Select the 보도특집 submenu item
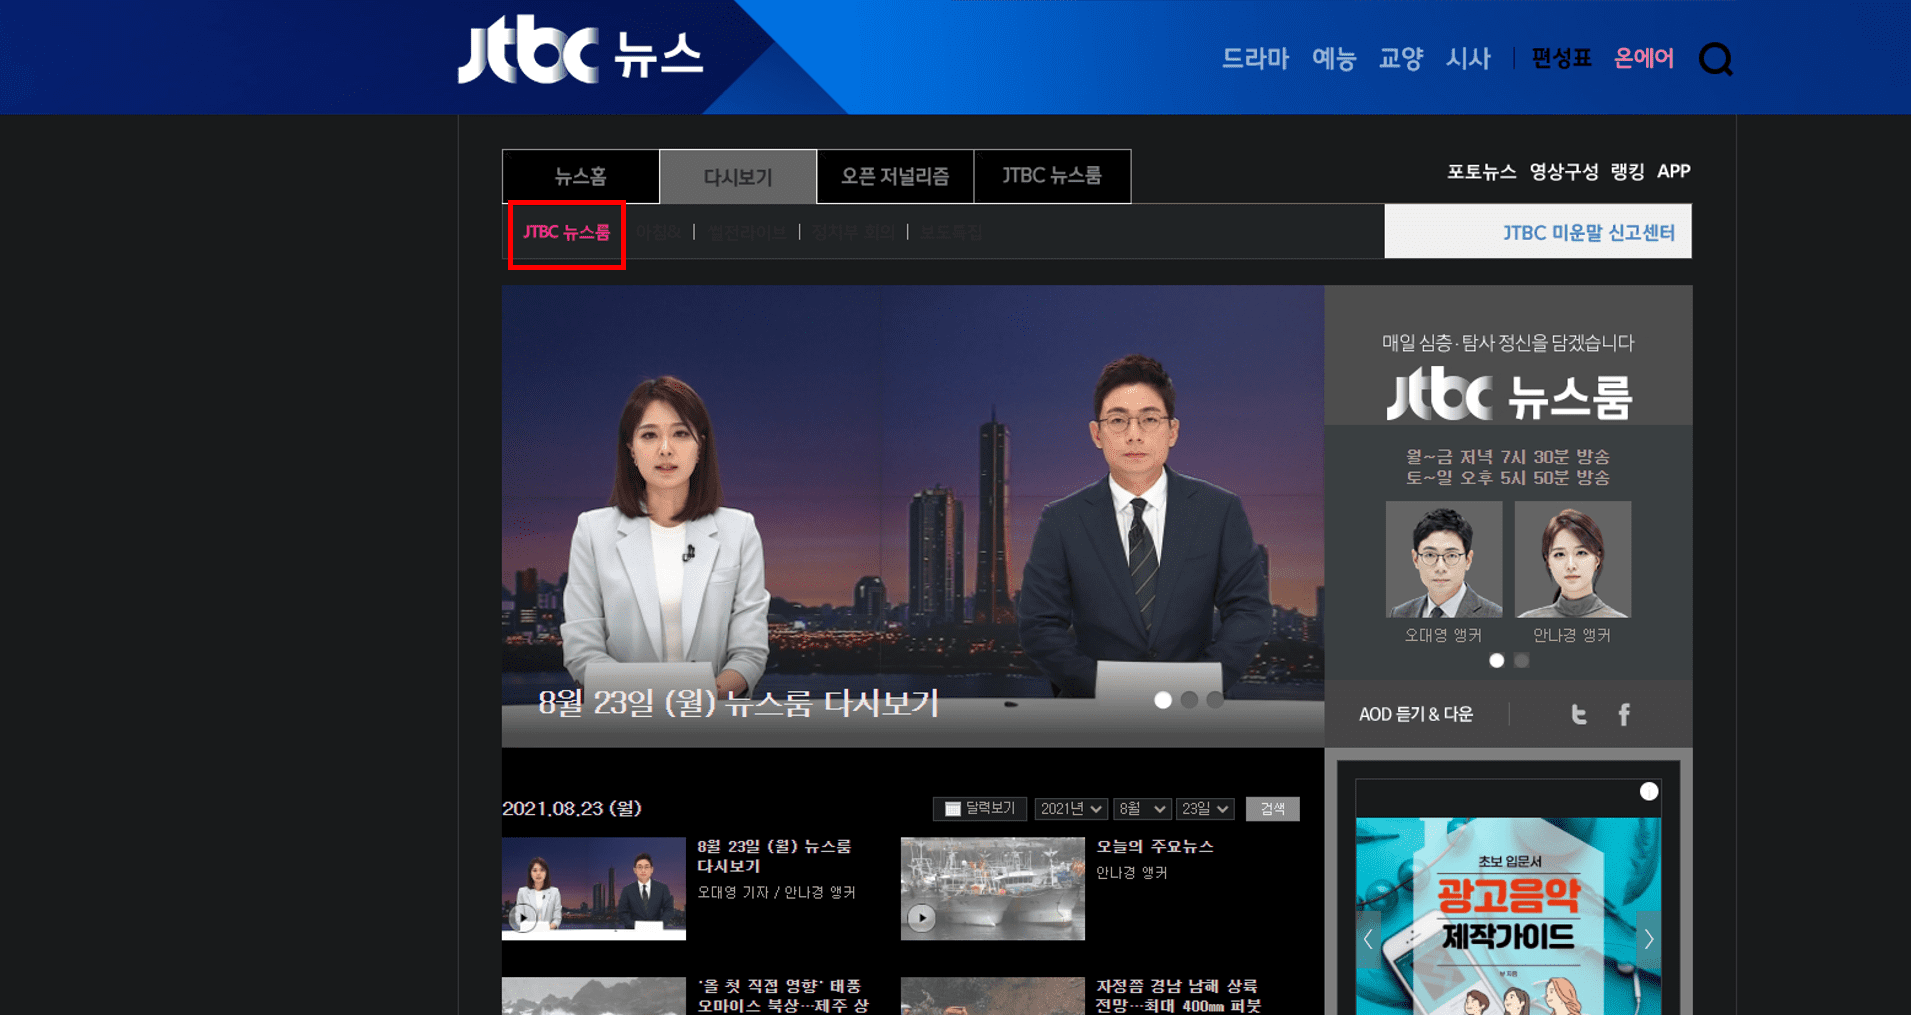The image size is (1911, 1015). coord(951,232)
